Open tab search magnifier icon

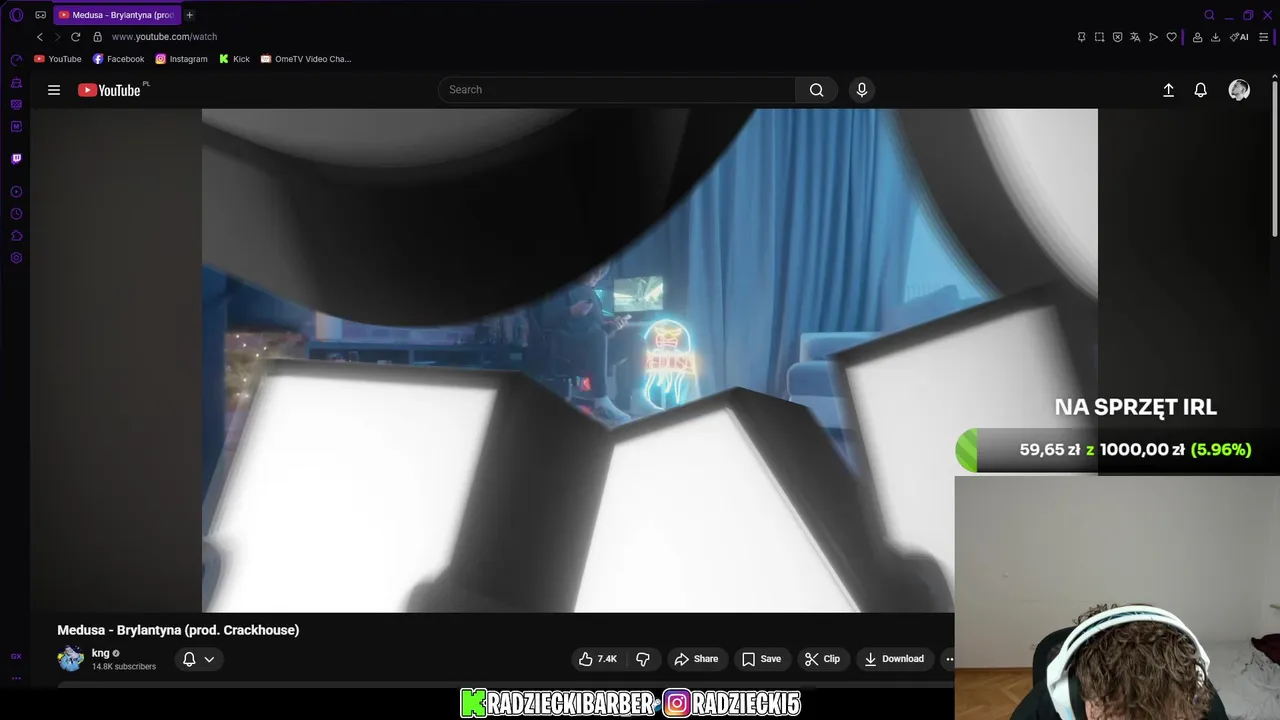(1209, 15)
